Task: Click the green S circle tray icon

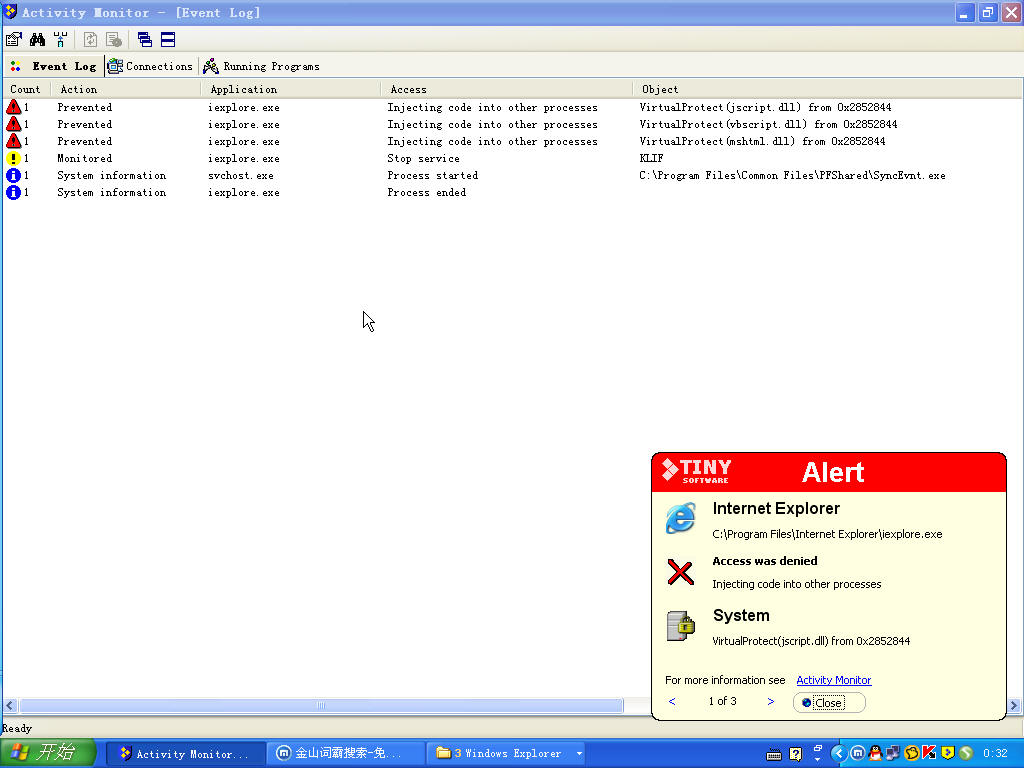Action: 966,754
